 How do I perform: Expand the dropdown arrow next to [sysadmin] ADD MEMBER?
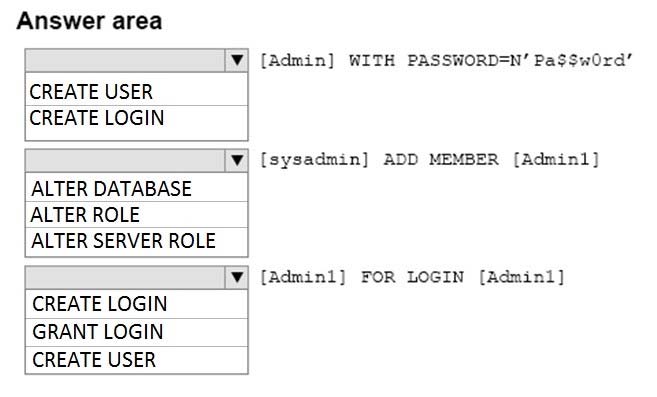(x=237, y=160)
